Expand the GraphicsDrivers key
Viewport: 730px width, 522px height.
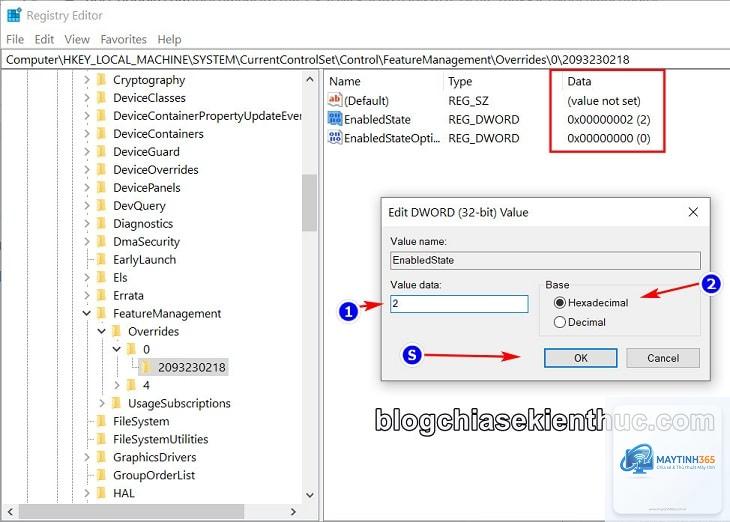pos(87,457)
